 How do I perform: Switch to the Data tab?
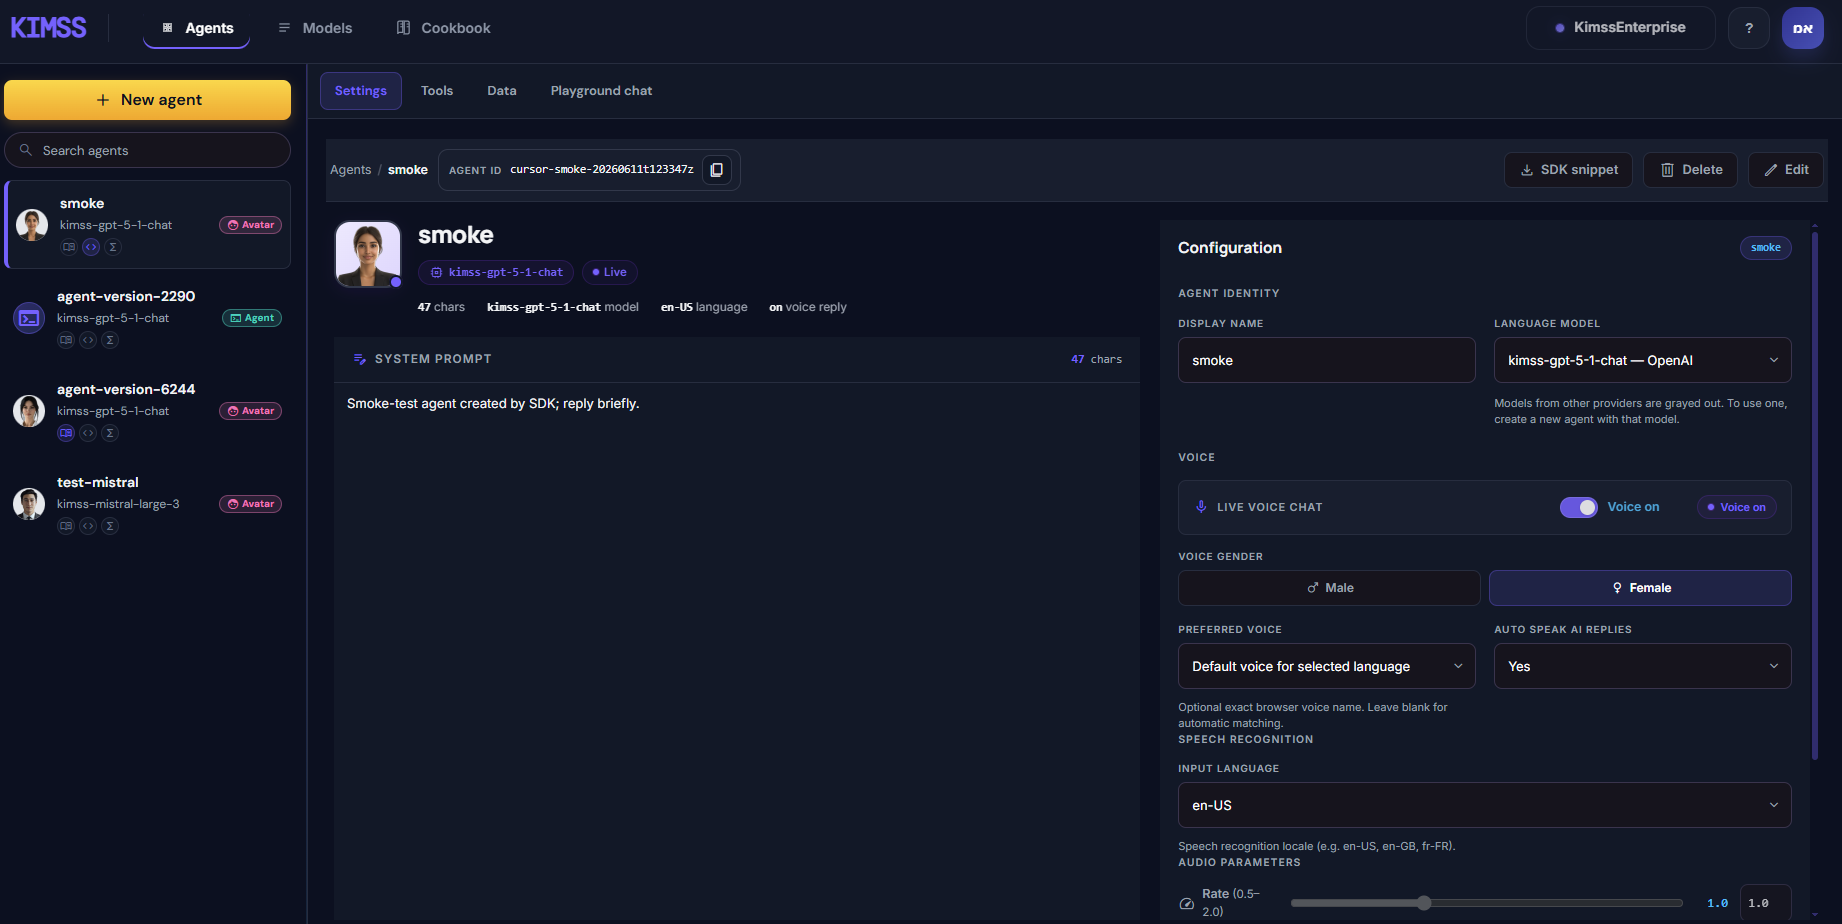tap(502, 91)
